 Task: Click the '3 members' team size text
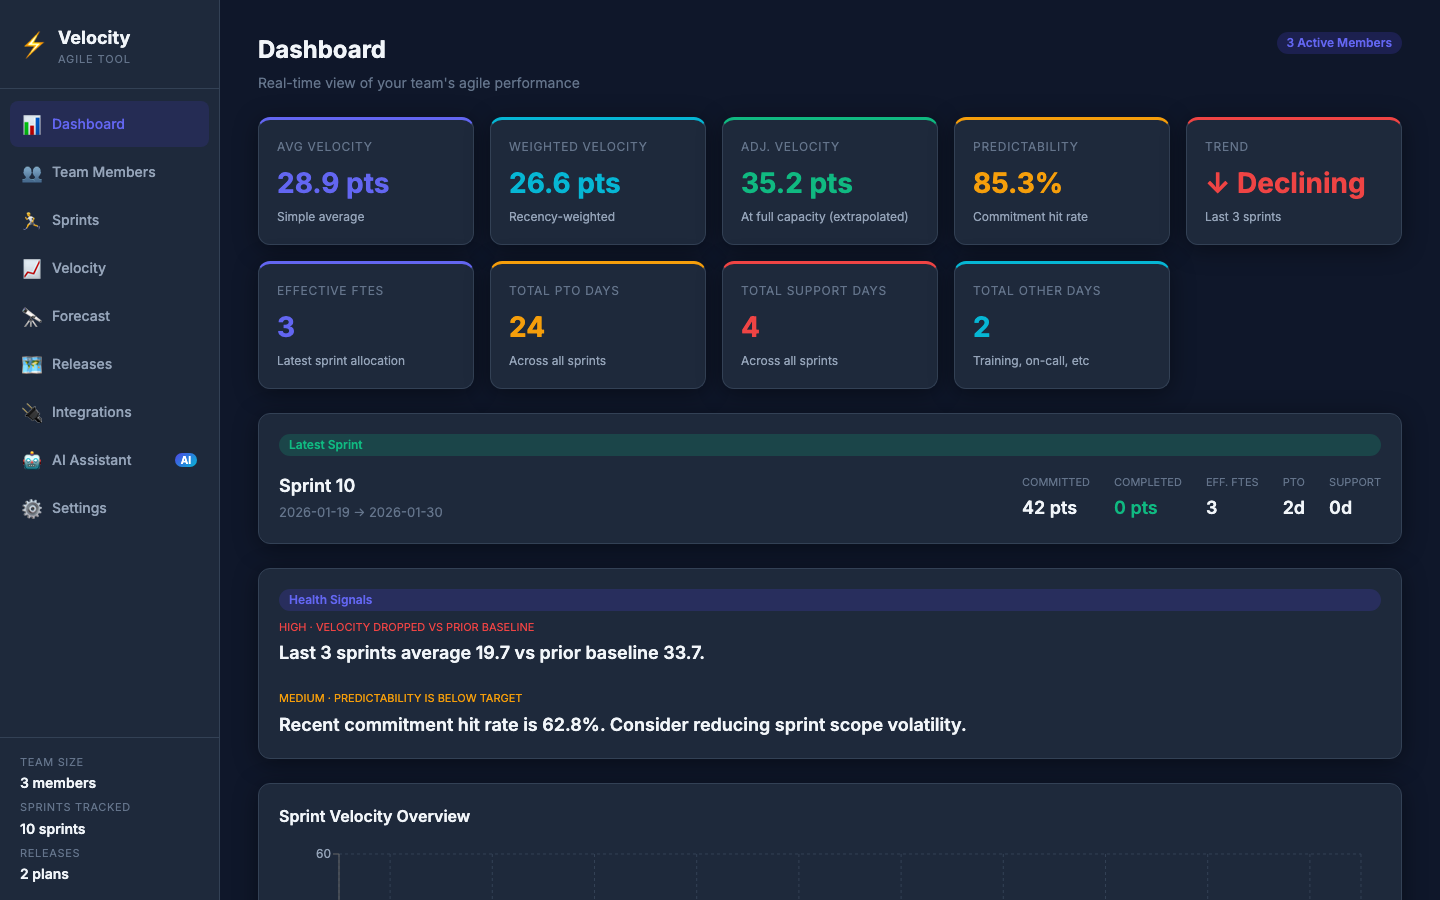(x=58, y=783)
